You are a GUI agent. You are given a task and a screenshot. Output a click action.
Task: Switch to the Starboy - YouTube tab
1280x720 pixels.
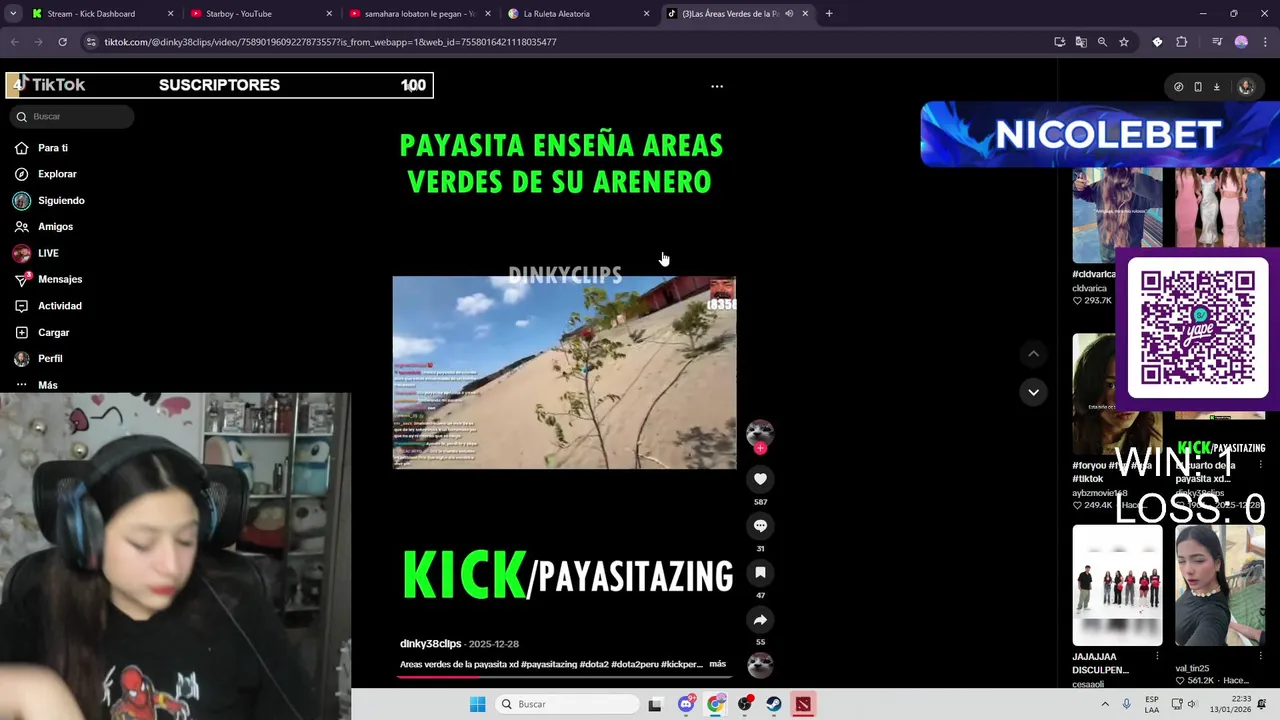262,14
